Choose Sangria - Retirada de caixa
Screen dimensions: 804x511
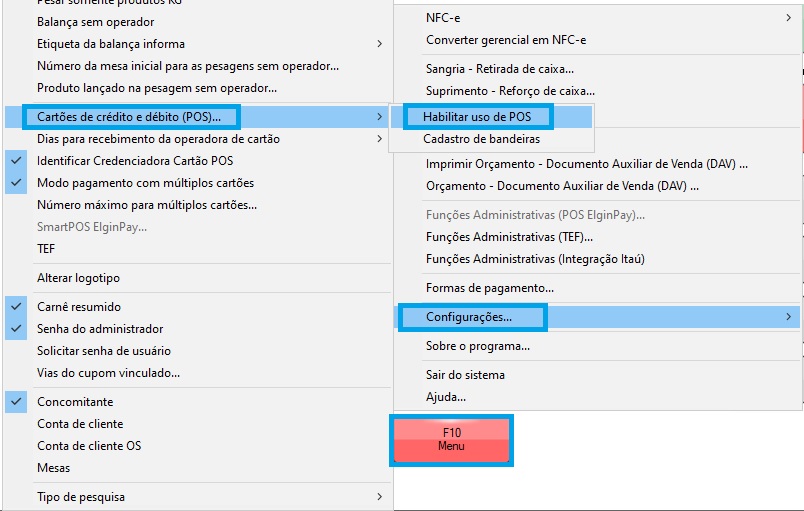[x=499, y=69]
